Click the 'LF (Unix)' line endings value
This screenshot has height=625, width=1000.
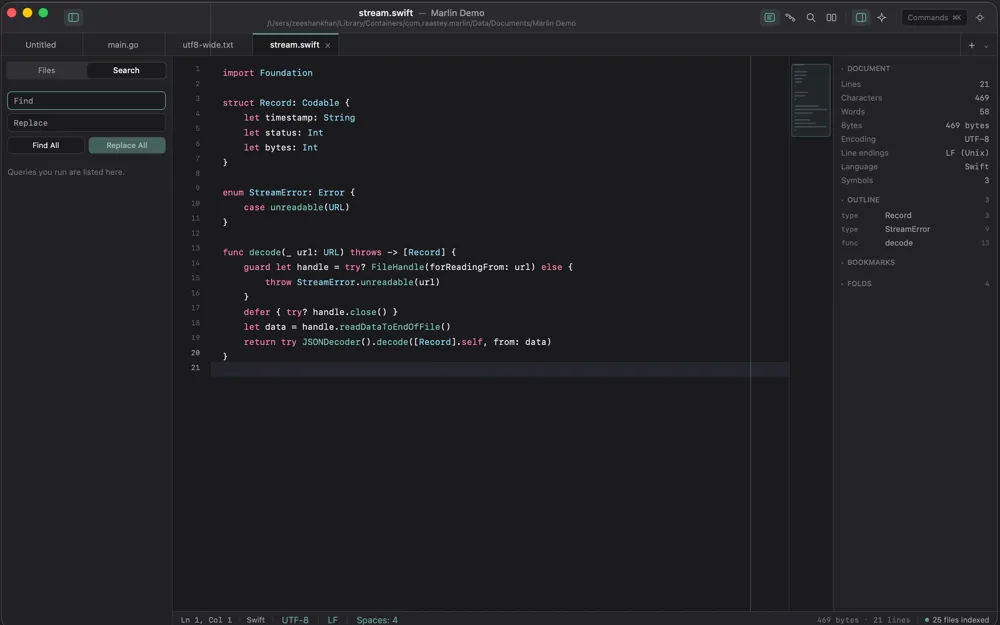click(x=967, y=153)
